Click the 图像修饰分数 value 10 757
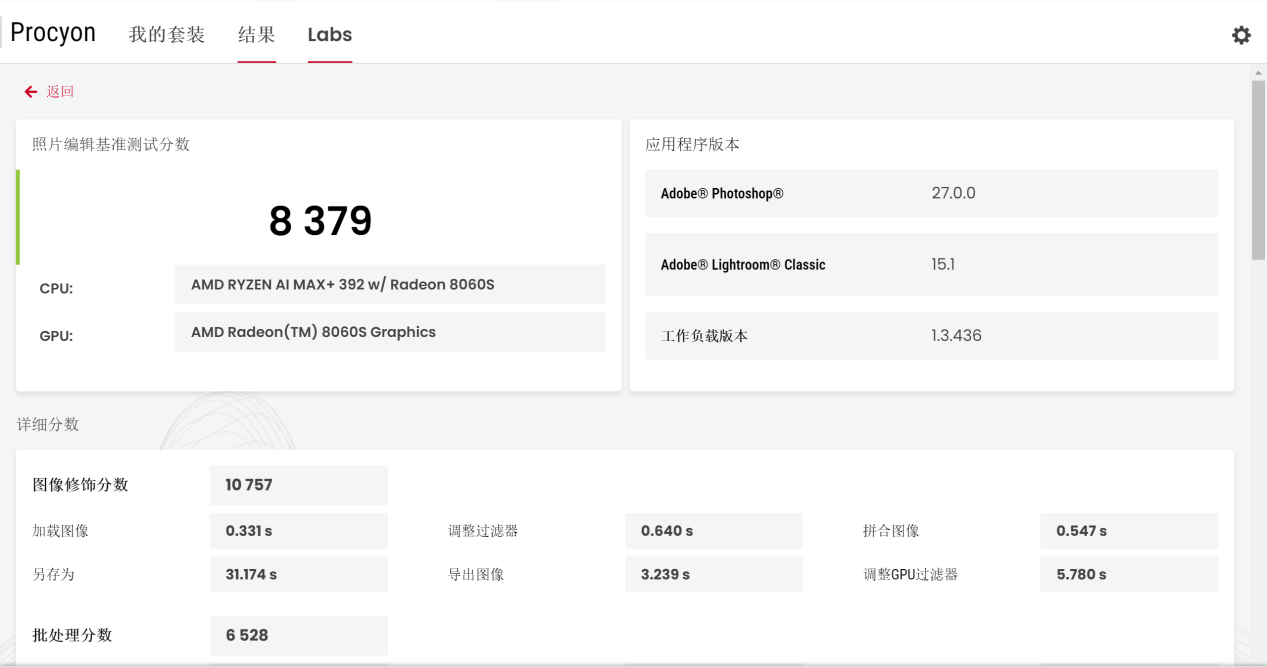This screenshot has height=667, width=1267. coord(298,485)
